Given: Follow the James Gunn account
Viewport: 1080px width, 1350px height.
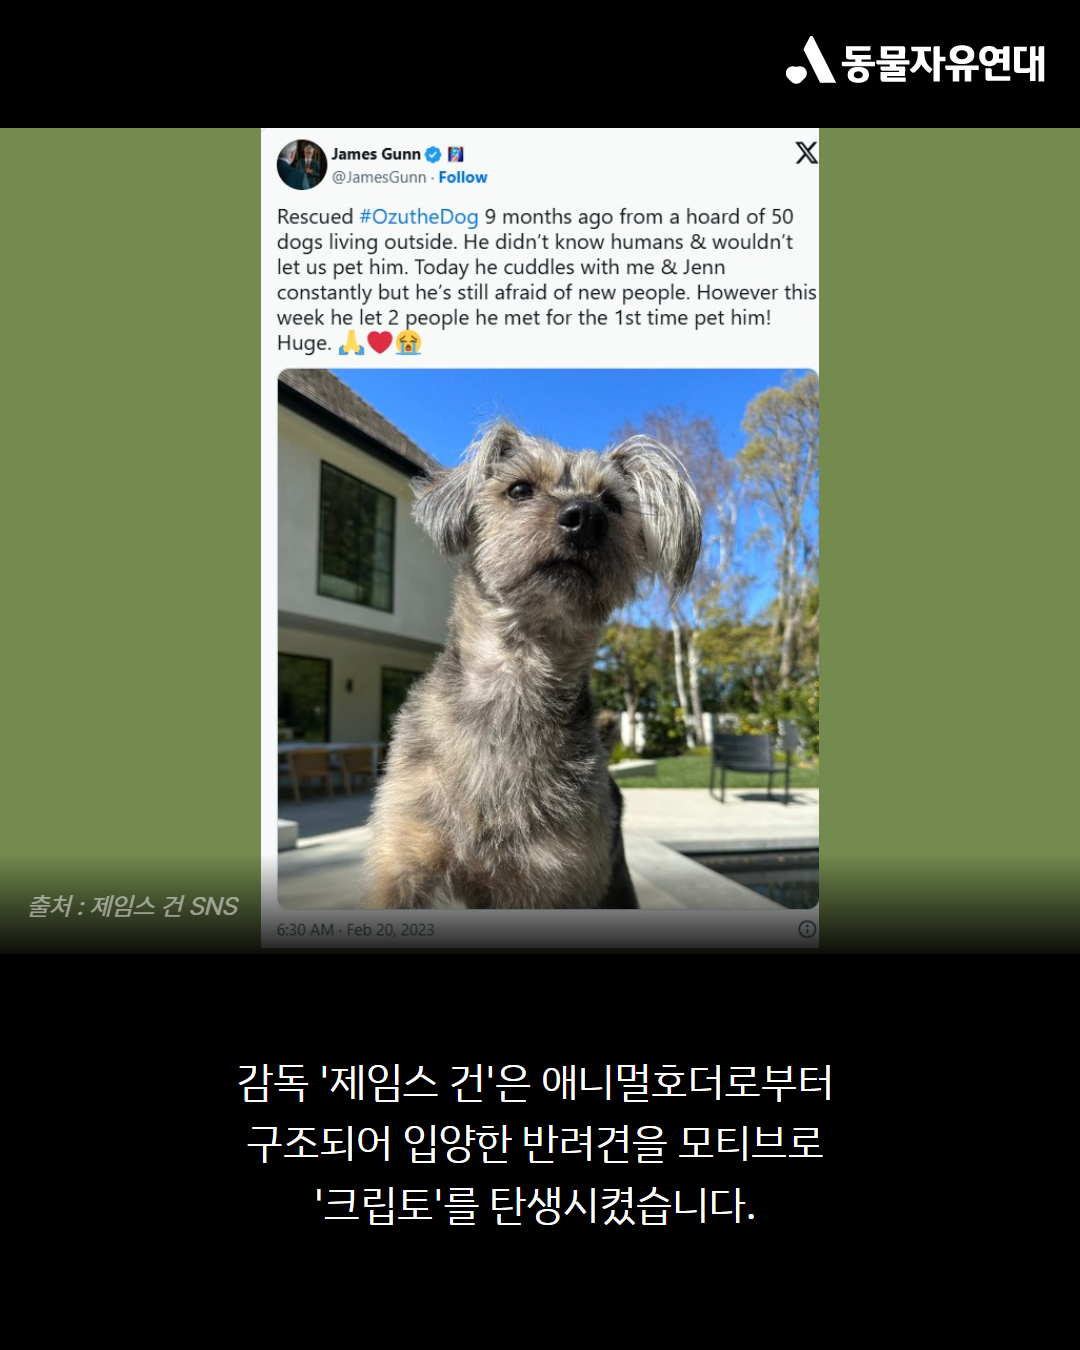Looking at the screenshot, I should [463, 177].
